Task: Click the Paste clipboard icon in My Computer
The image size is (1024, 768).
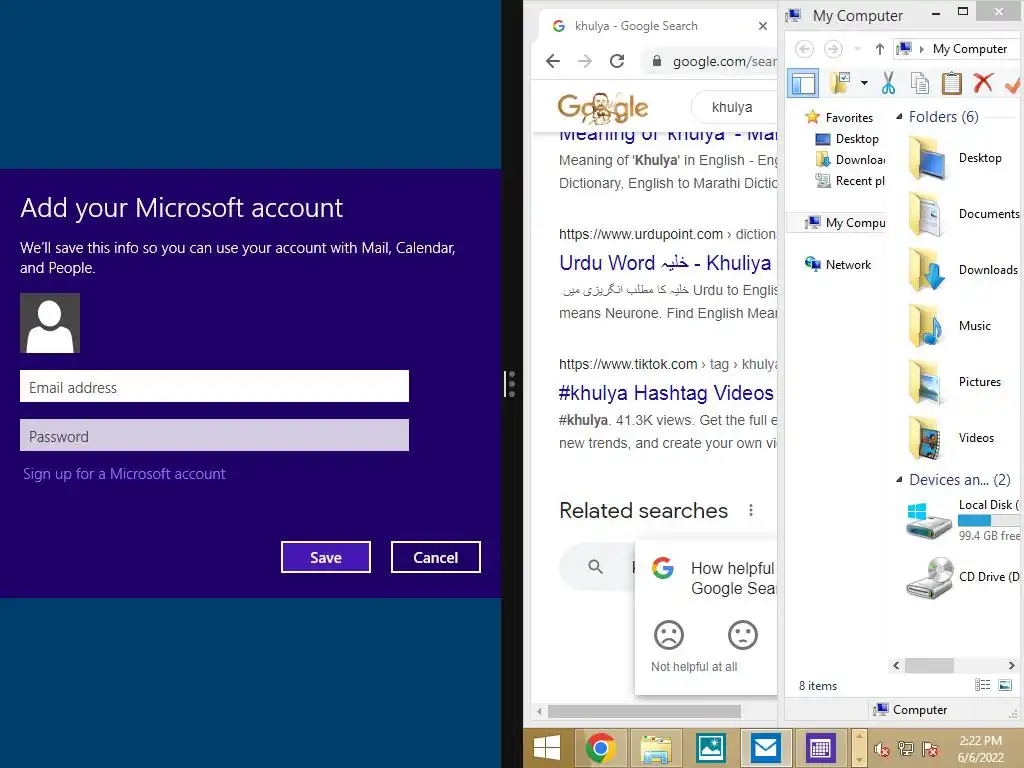Action: (x=952, y=83)
